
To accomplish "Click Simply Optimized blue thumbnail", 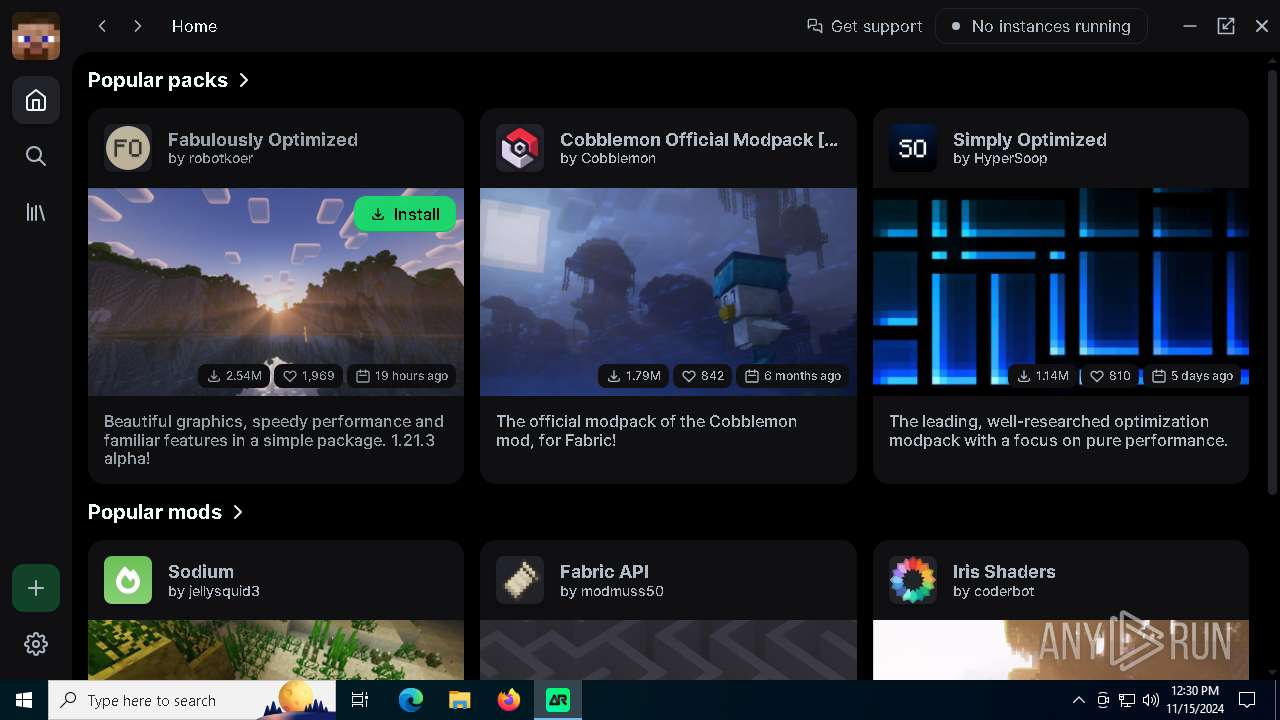I will (1061, 292).
